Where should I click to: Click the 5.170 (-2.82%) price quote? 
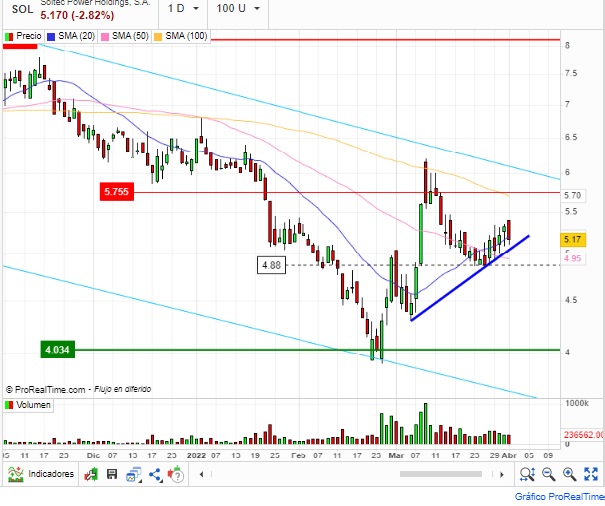[x=77, y=15]
